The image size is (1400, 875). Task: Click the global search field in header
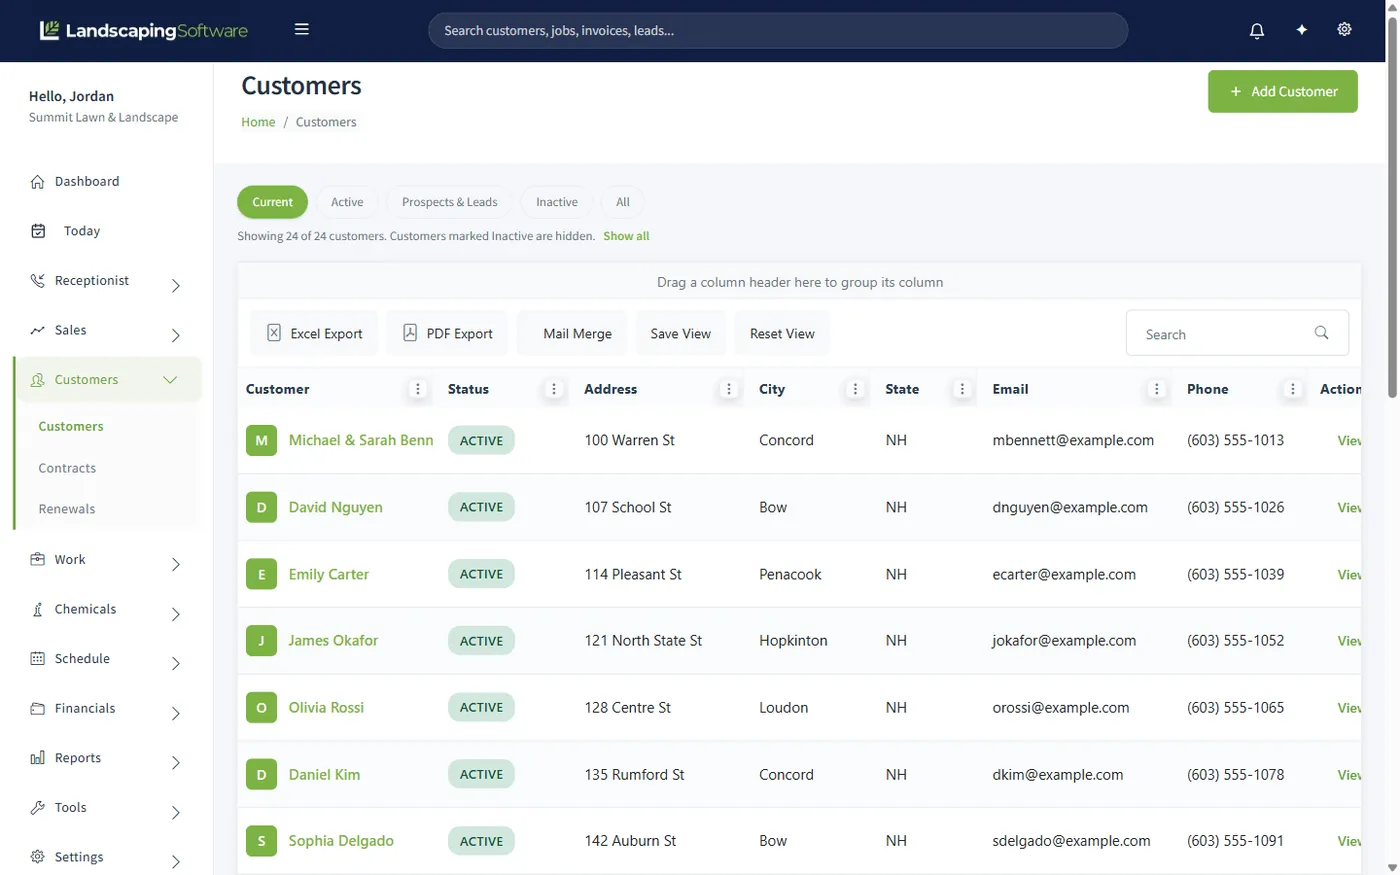click(x=778, y=30)
